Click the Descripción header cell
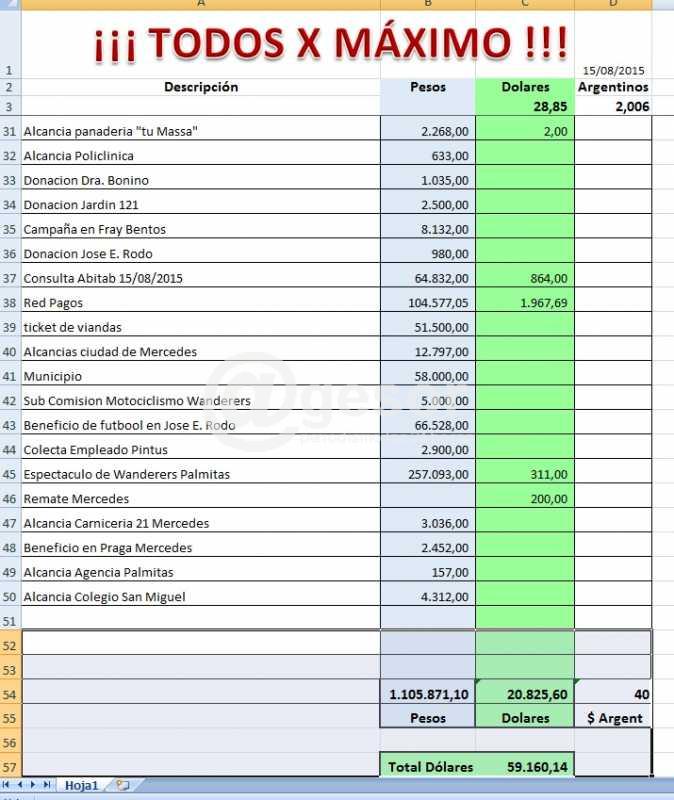674x800 pixels. tap(200, 87)
